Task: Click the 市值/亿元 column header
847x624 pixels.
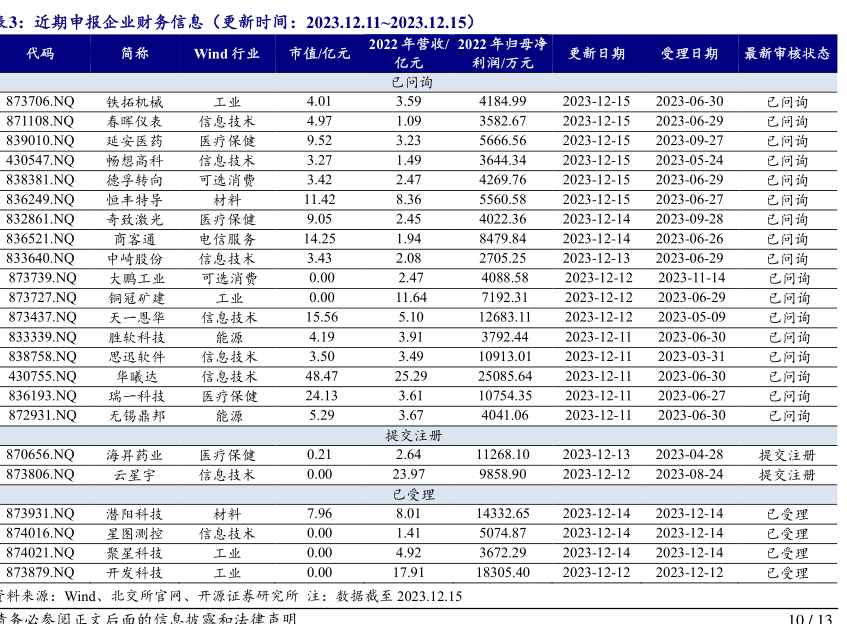Action: 320,53
